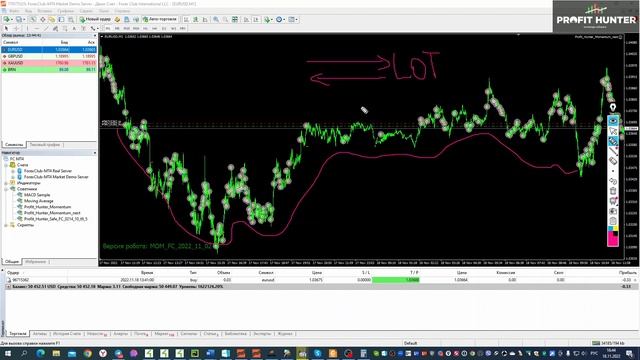Toggle the Navigator window toolbar icon
Screen dimensions: 640x360
click(52, 19)
